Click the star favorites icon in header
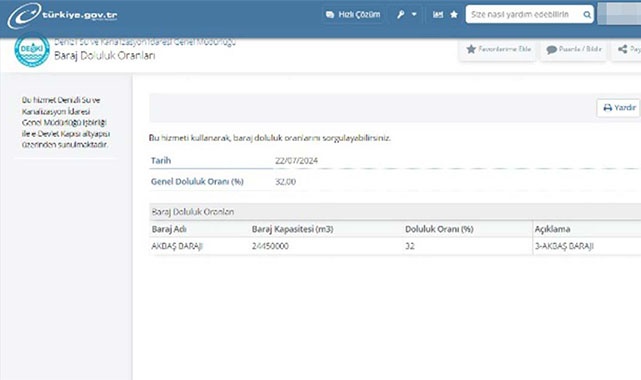Image resolution: width=641 pixels, height=380 pixels. (454, 15)
